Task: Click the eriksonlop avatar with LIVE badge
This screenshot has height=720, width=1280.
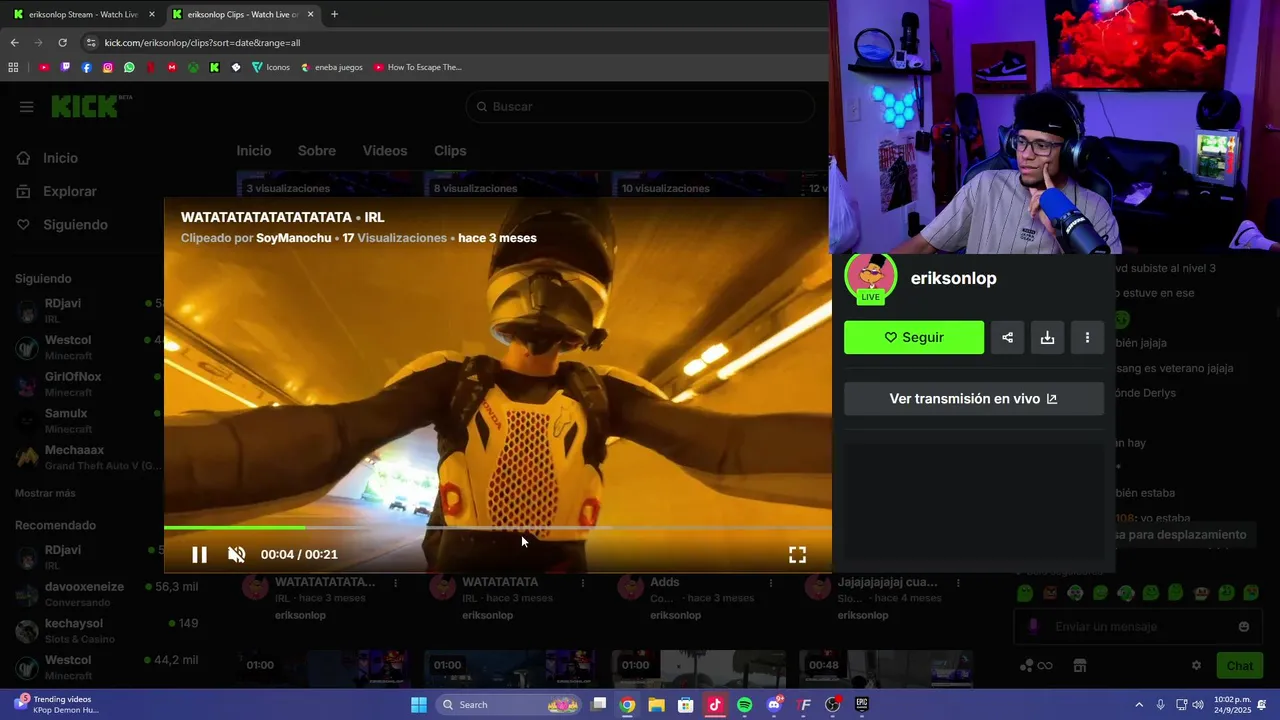Action: [x=870, y=278]
